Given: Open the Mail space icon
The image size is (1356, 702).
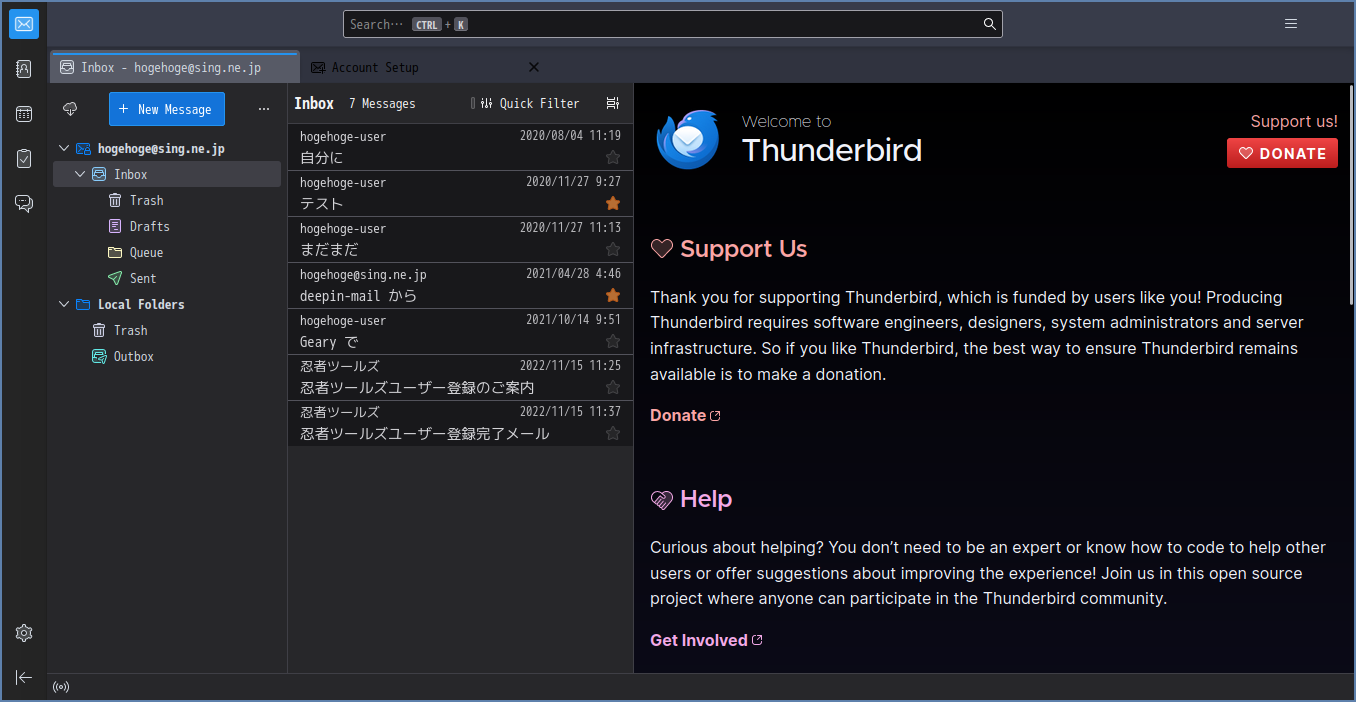Looking at the screenshot, I should coord(24,24).
